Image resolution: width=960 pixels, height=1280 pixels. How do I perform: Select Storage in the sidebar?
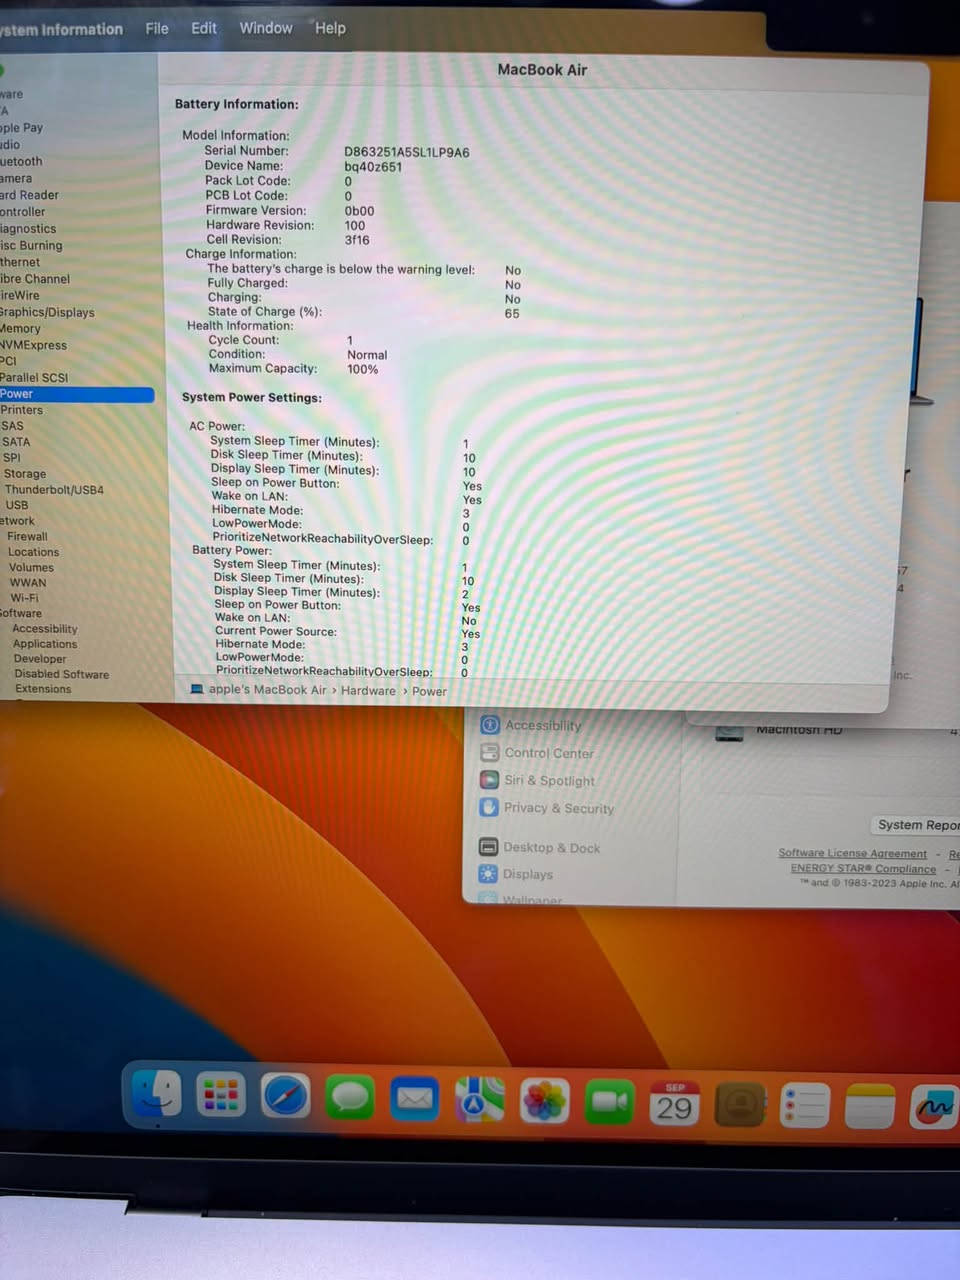click(x=25, y=474)
